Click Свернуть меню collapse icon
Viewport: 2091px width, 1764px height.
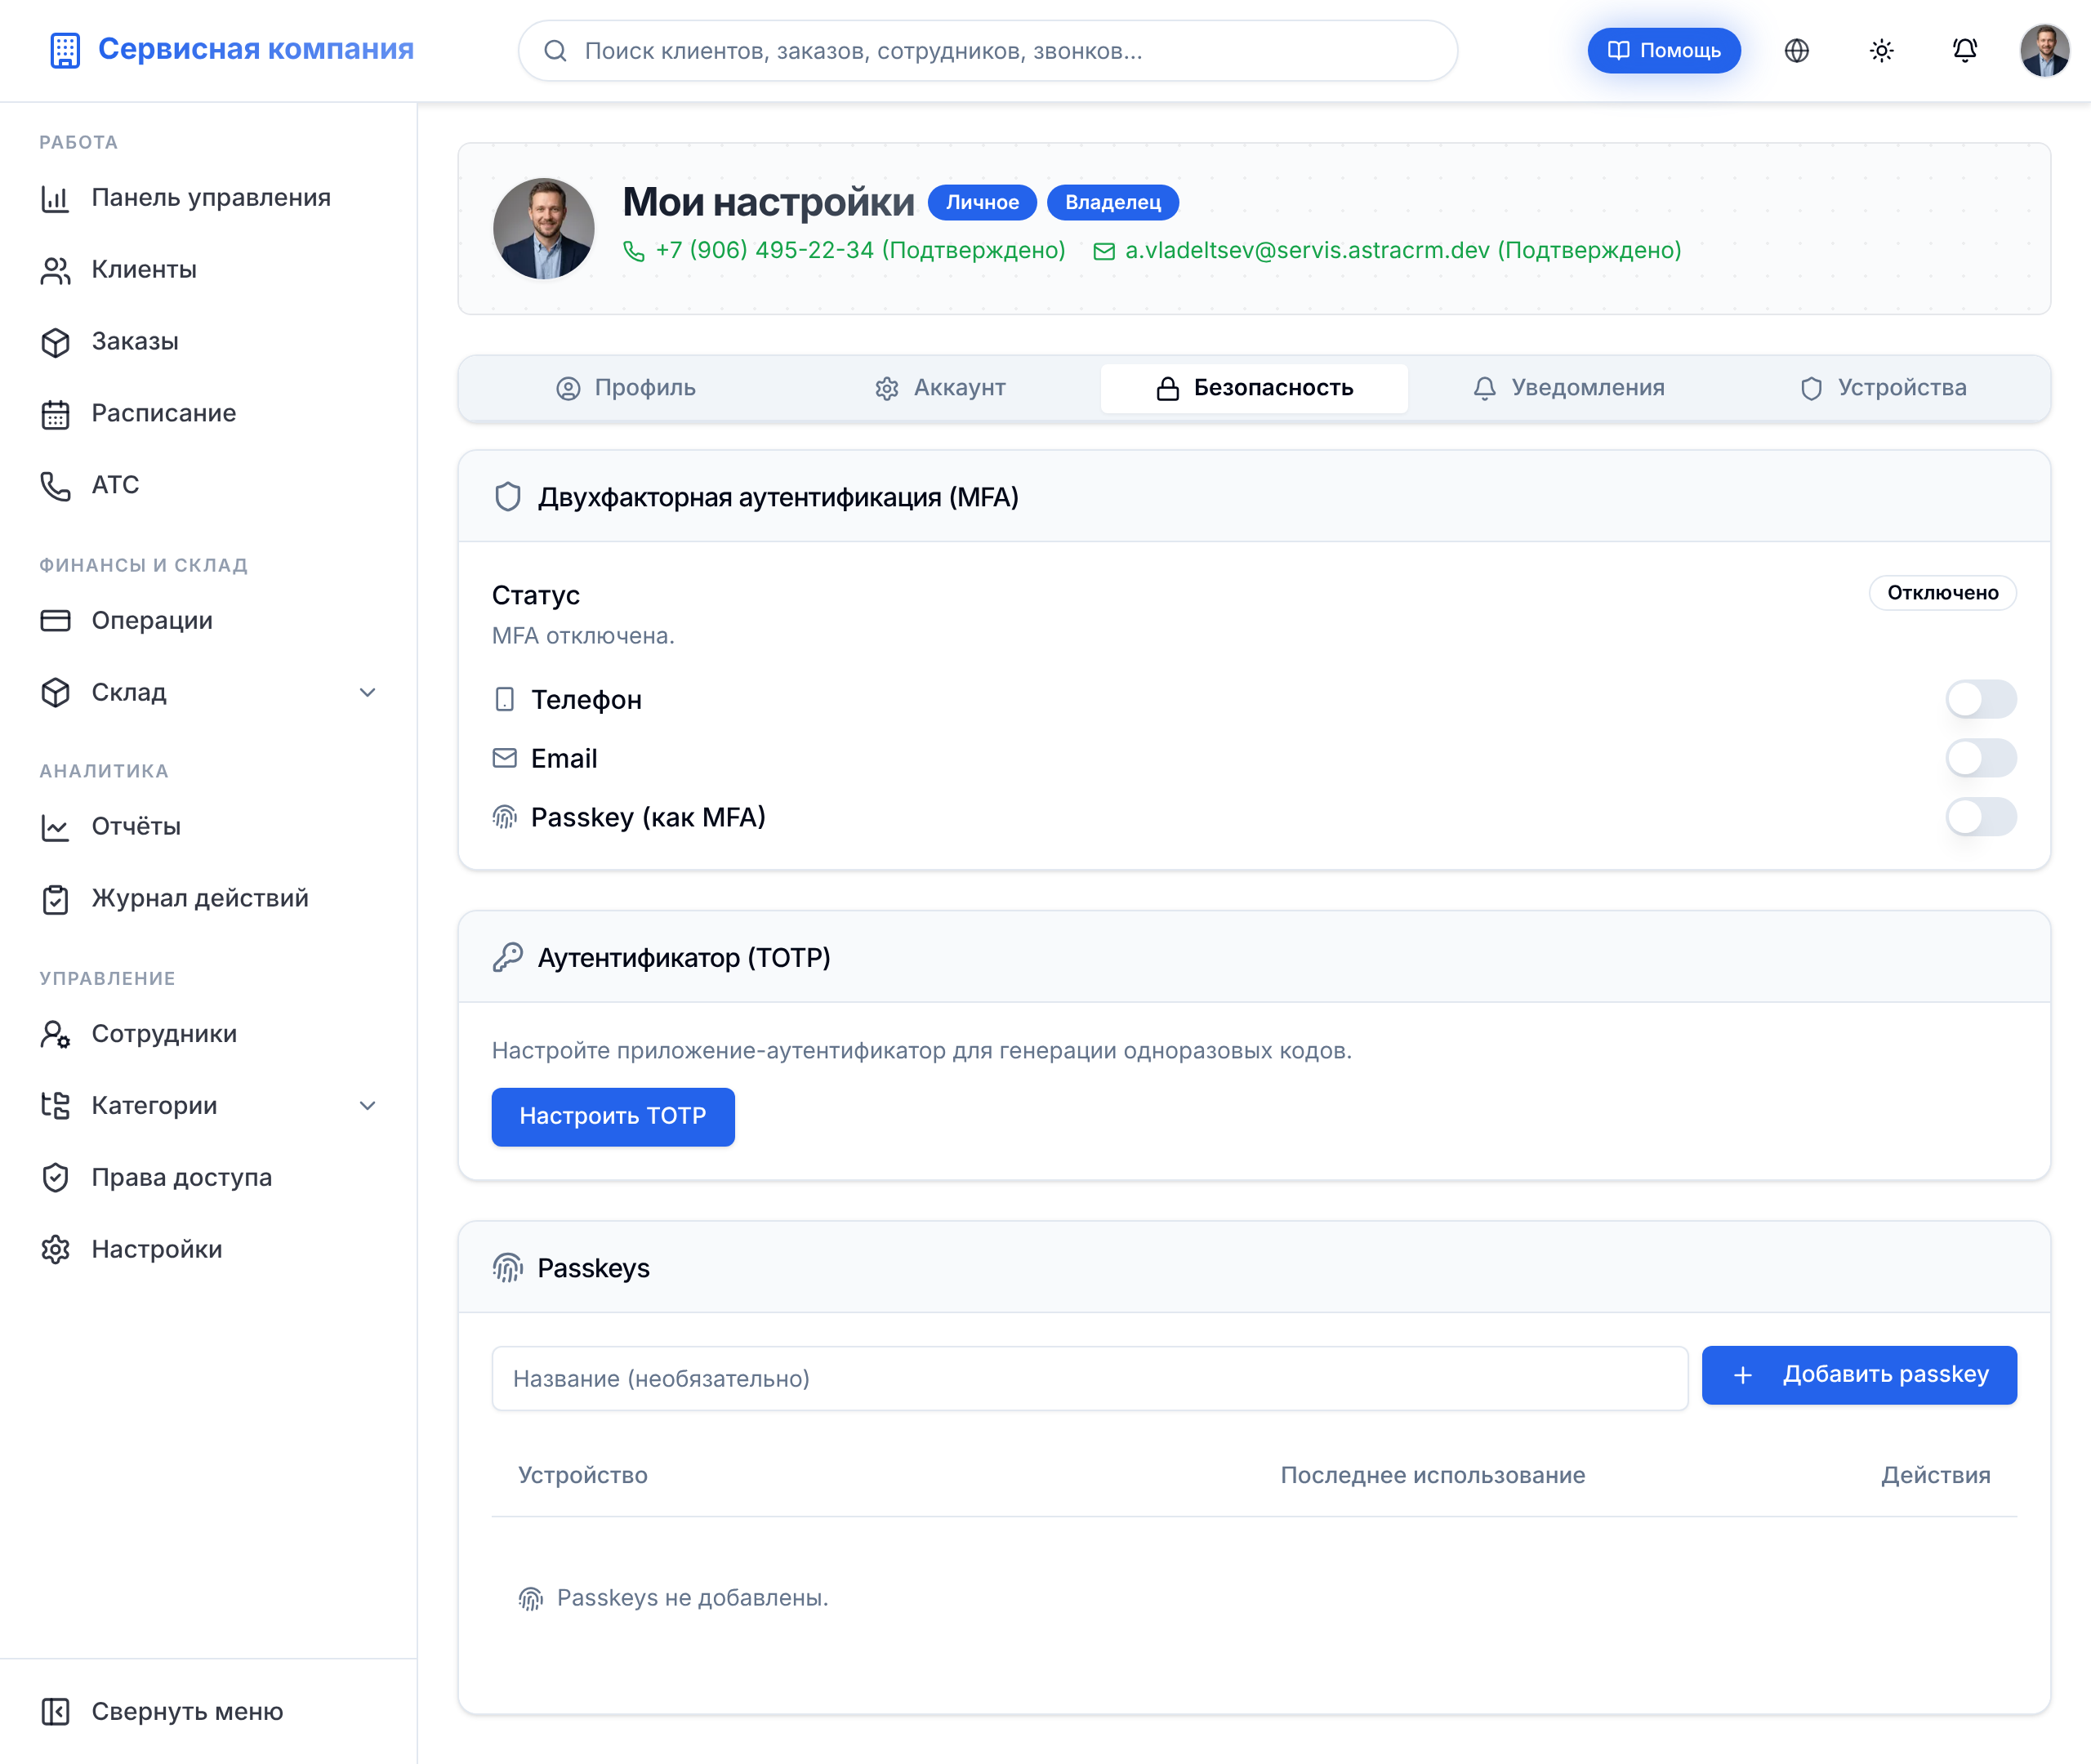tap(56, 1712)
